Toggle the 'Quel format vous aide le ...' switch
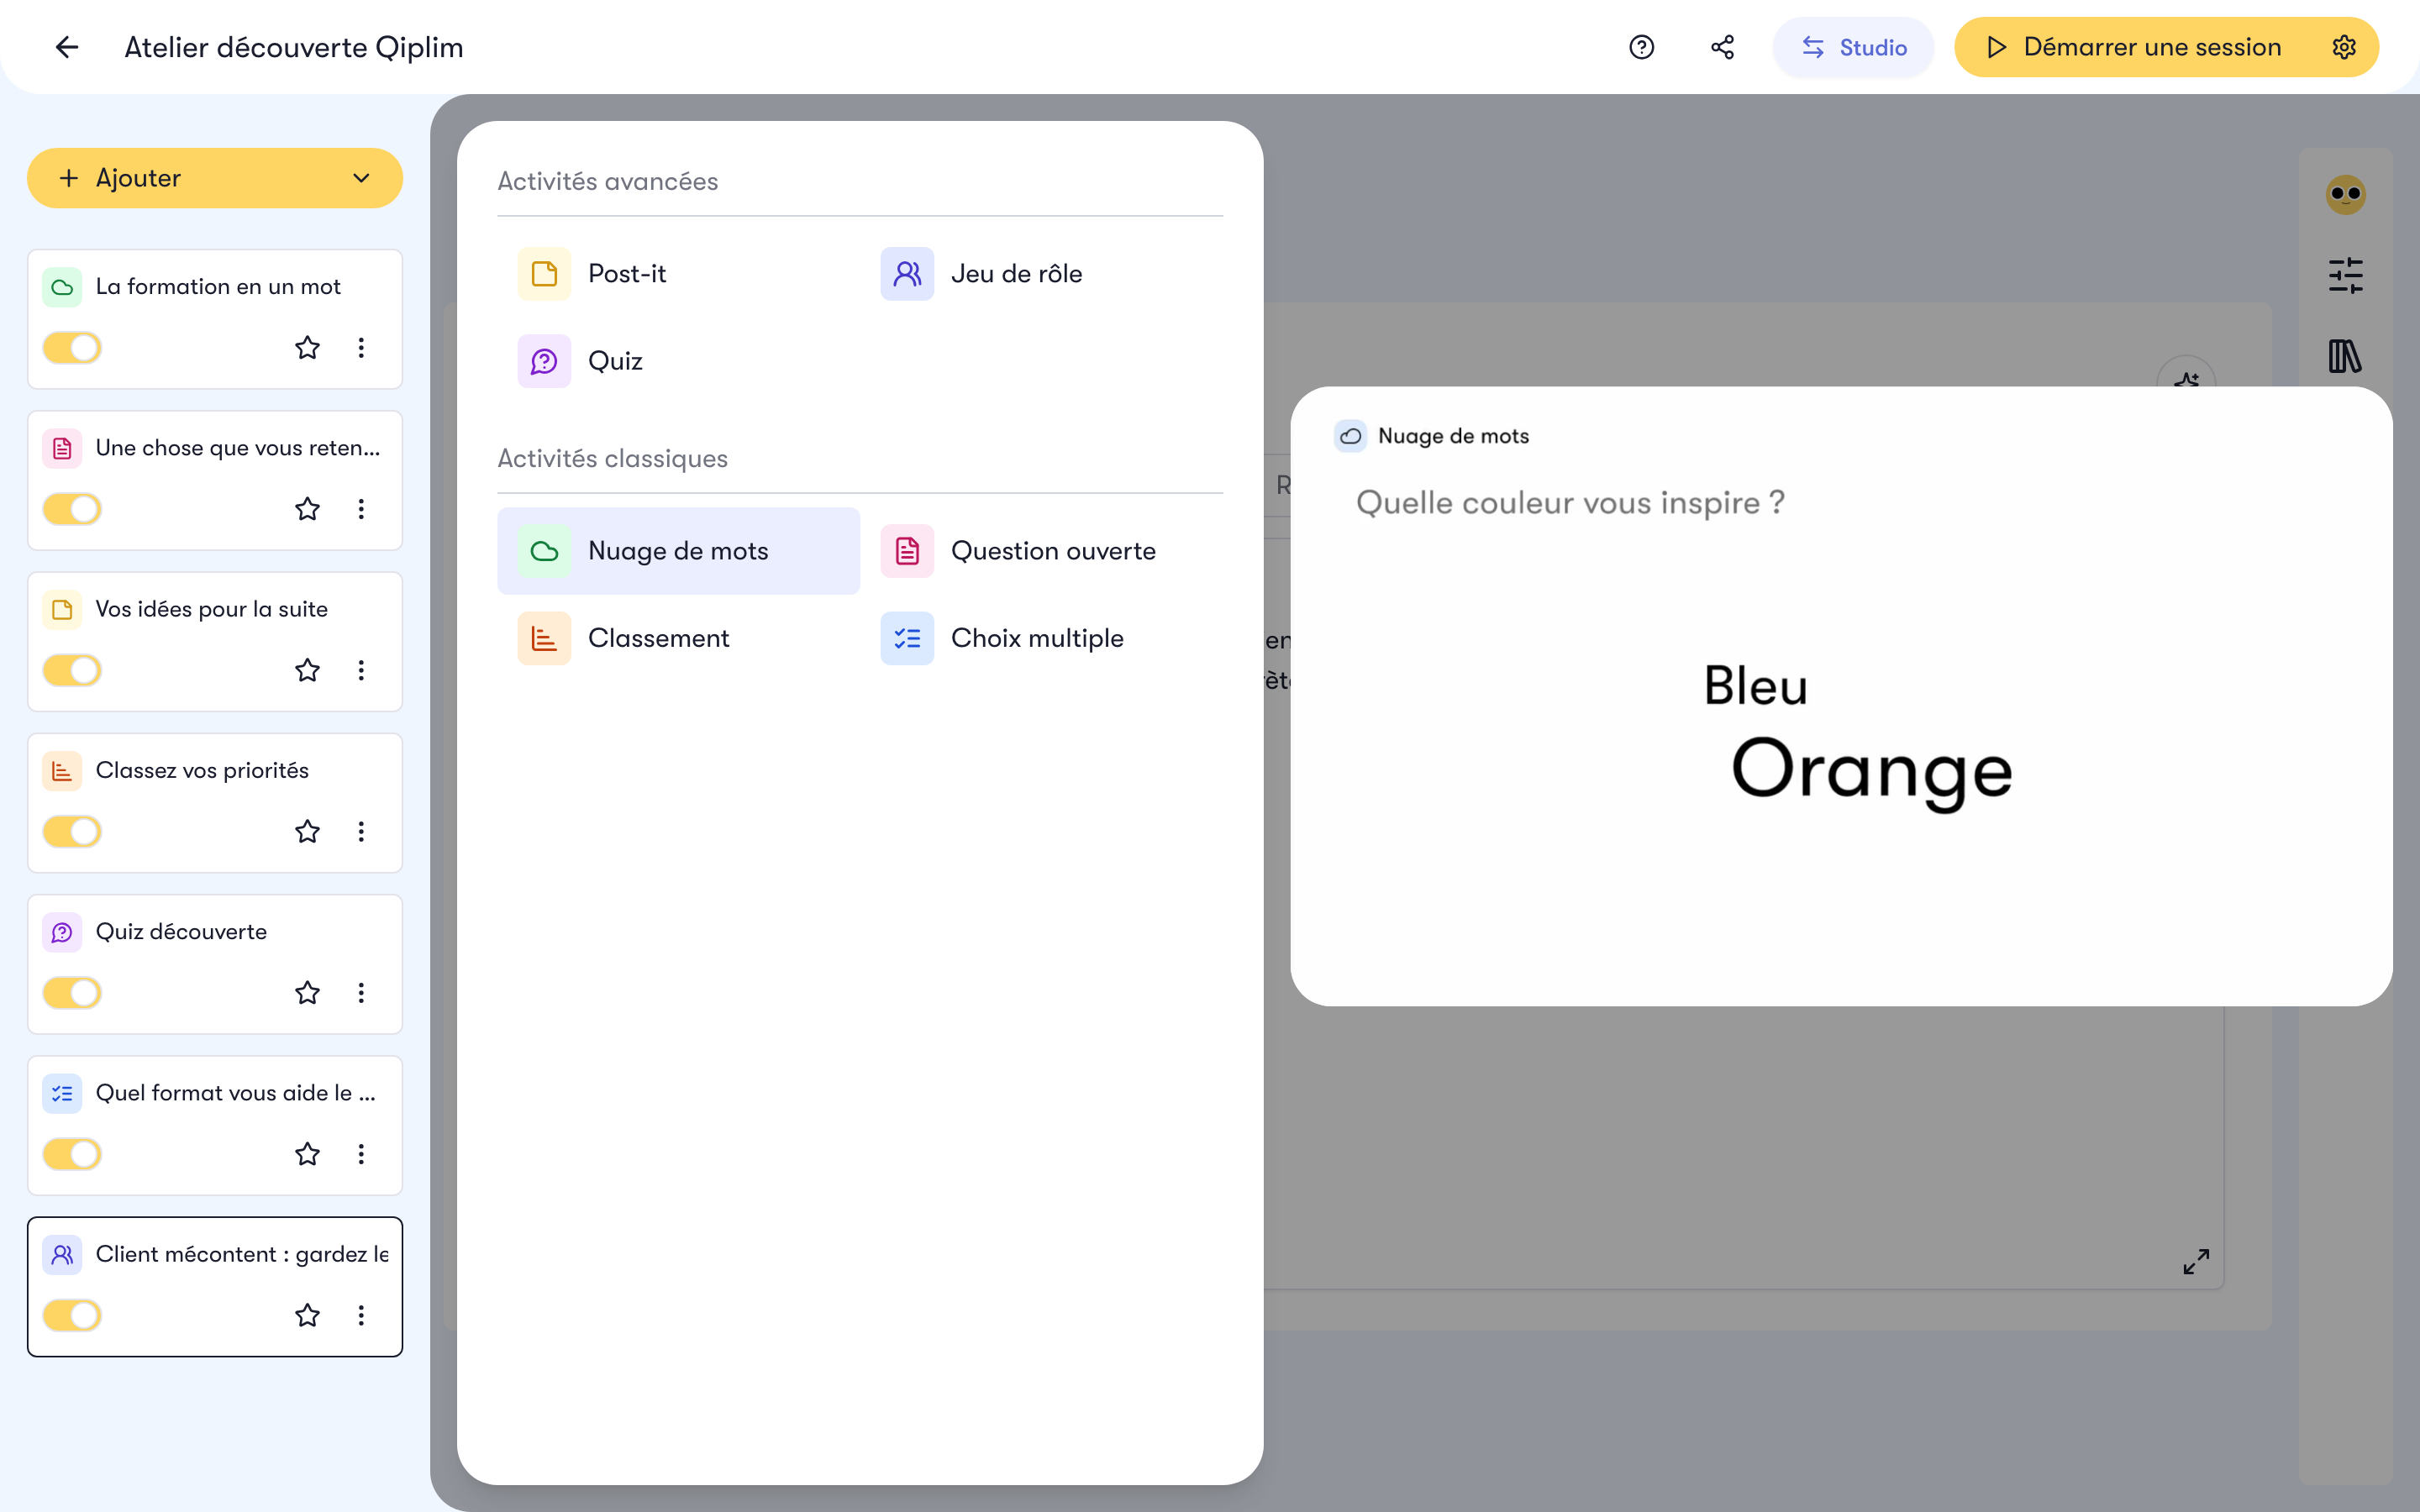 coord(72,1154)
